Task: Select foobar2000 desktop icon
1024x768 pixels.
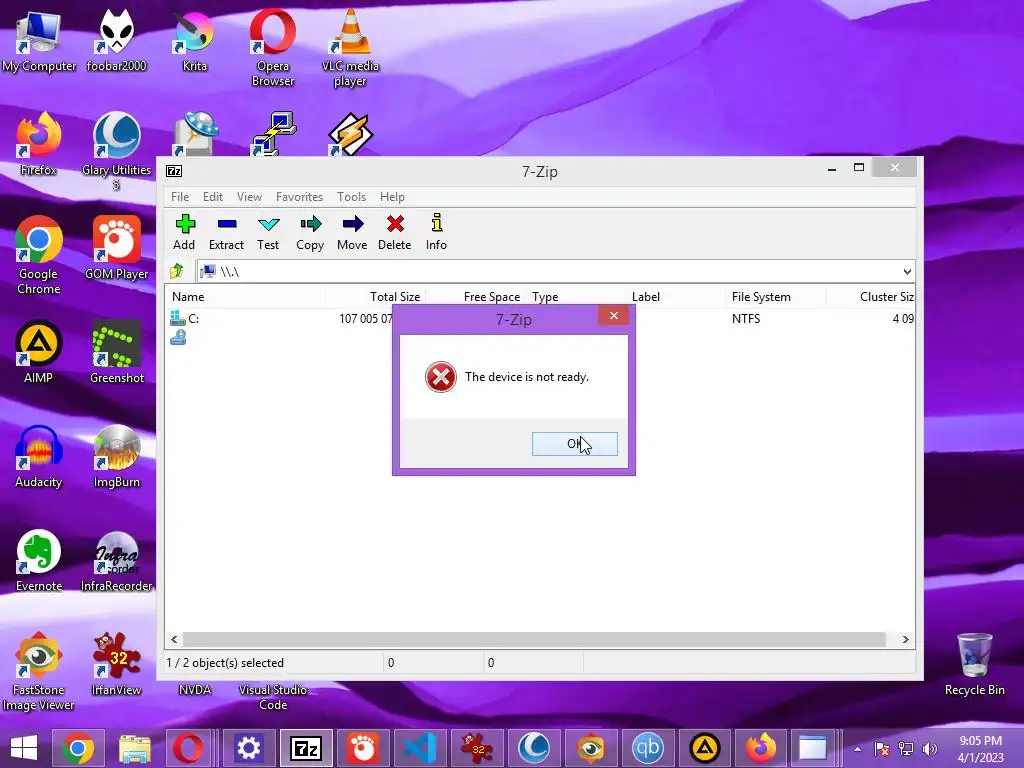Action: (x=116, y=42)
